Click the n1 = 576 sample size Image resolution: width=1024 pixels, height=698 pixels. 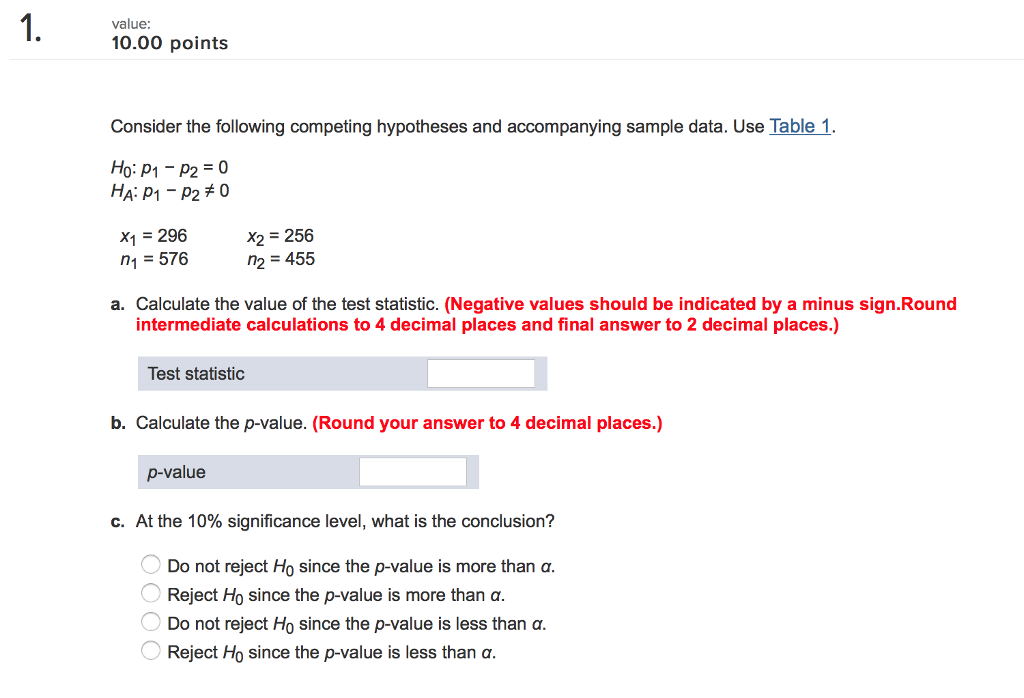pos(153,260)
